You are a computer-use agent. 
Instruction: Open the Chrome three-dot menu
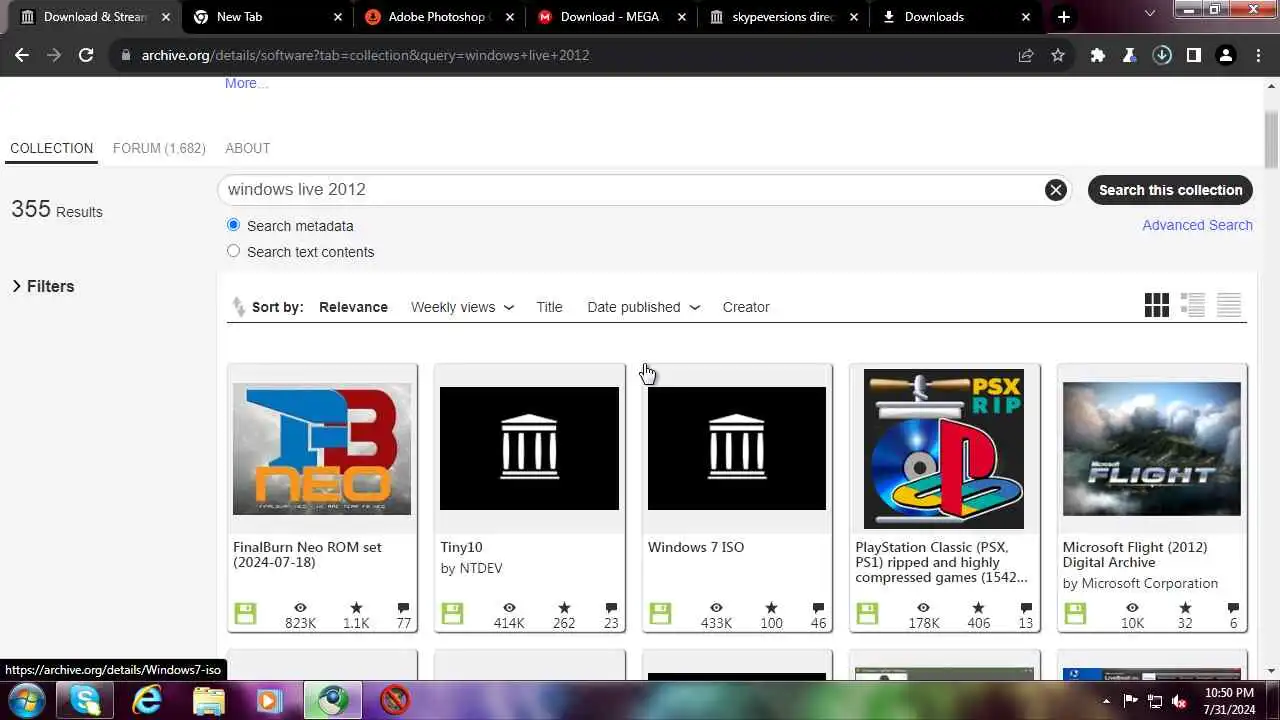pos(1258,55)
